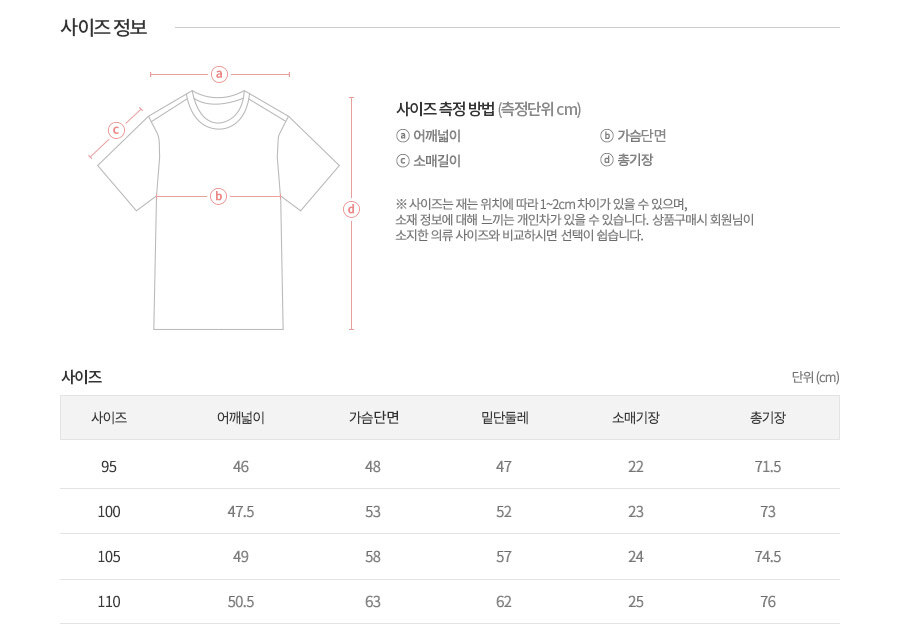This screenshot has width=900, height=637.
Task: Select the ⓒ 소매길이 legend icon
Action: tap(403, 161)
